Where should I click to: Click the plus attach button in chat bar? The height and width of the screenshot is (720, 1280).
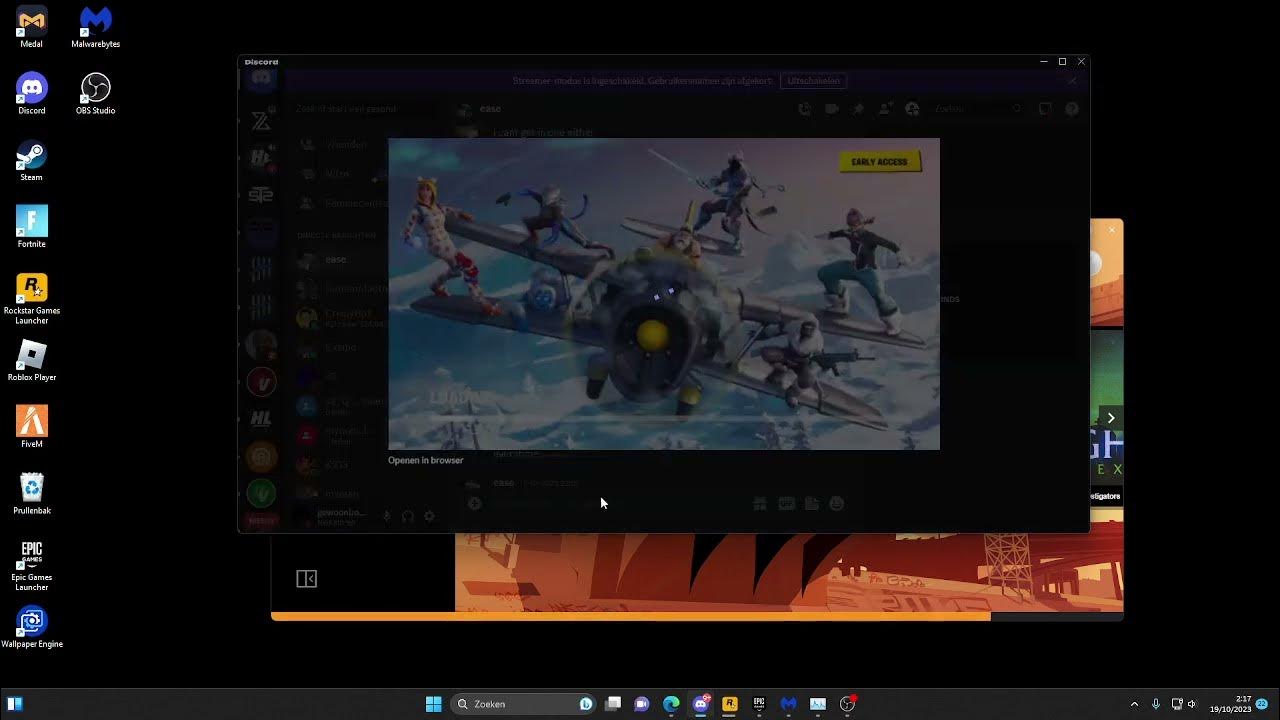475,504
